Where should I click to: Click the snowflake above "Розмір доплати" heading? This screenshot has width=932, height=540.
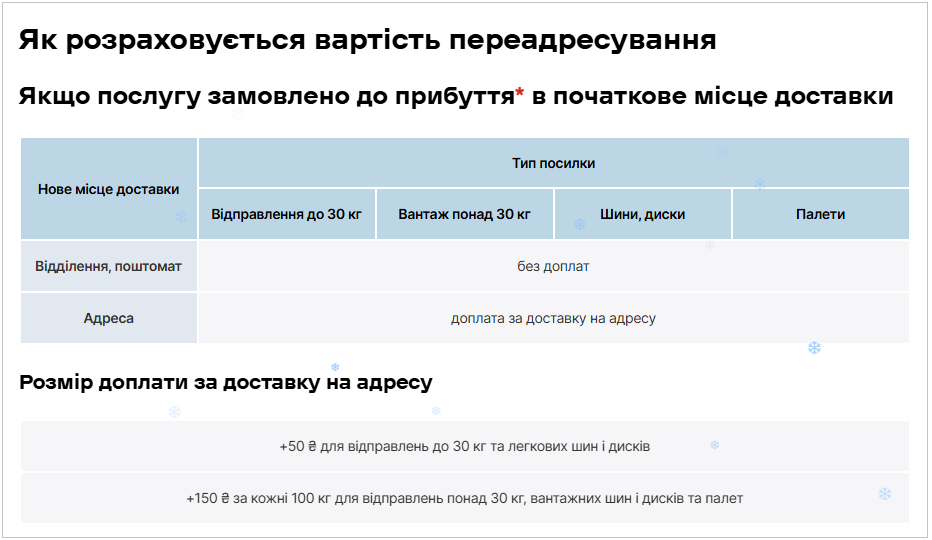click(x=335, y=367)
